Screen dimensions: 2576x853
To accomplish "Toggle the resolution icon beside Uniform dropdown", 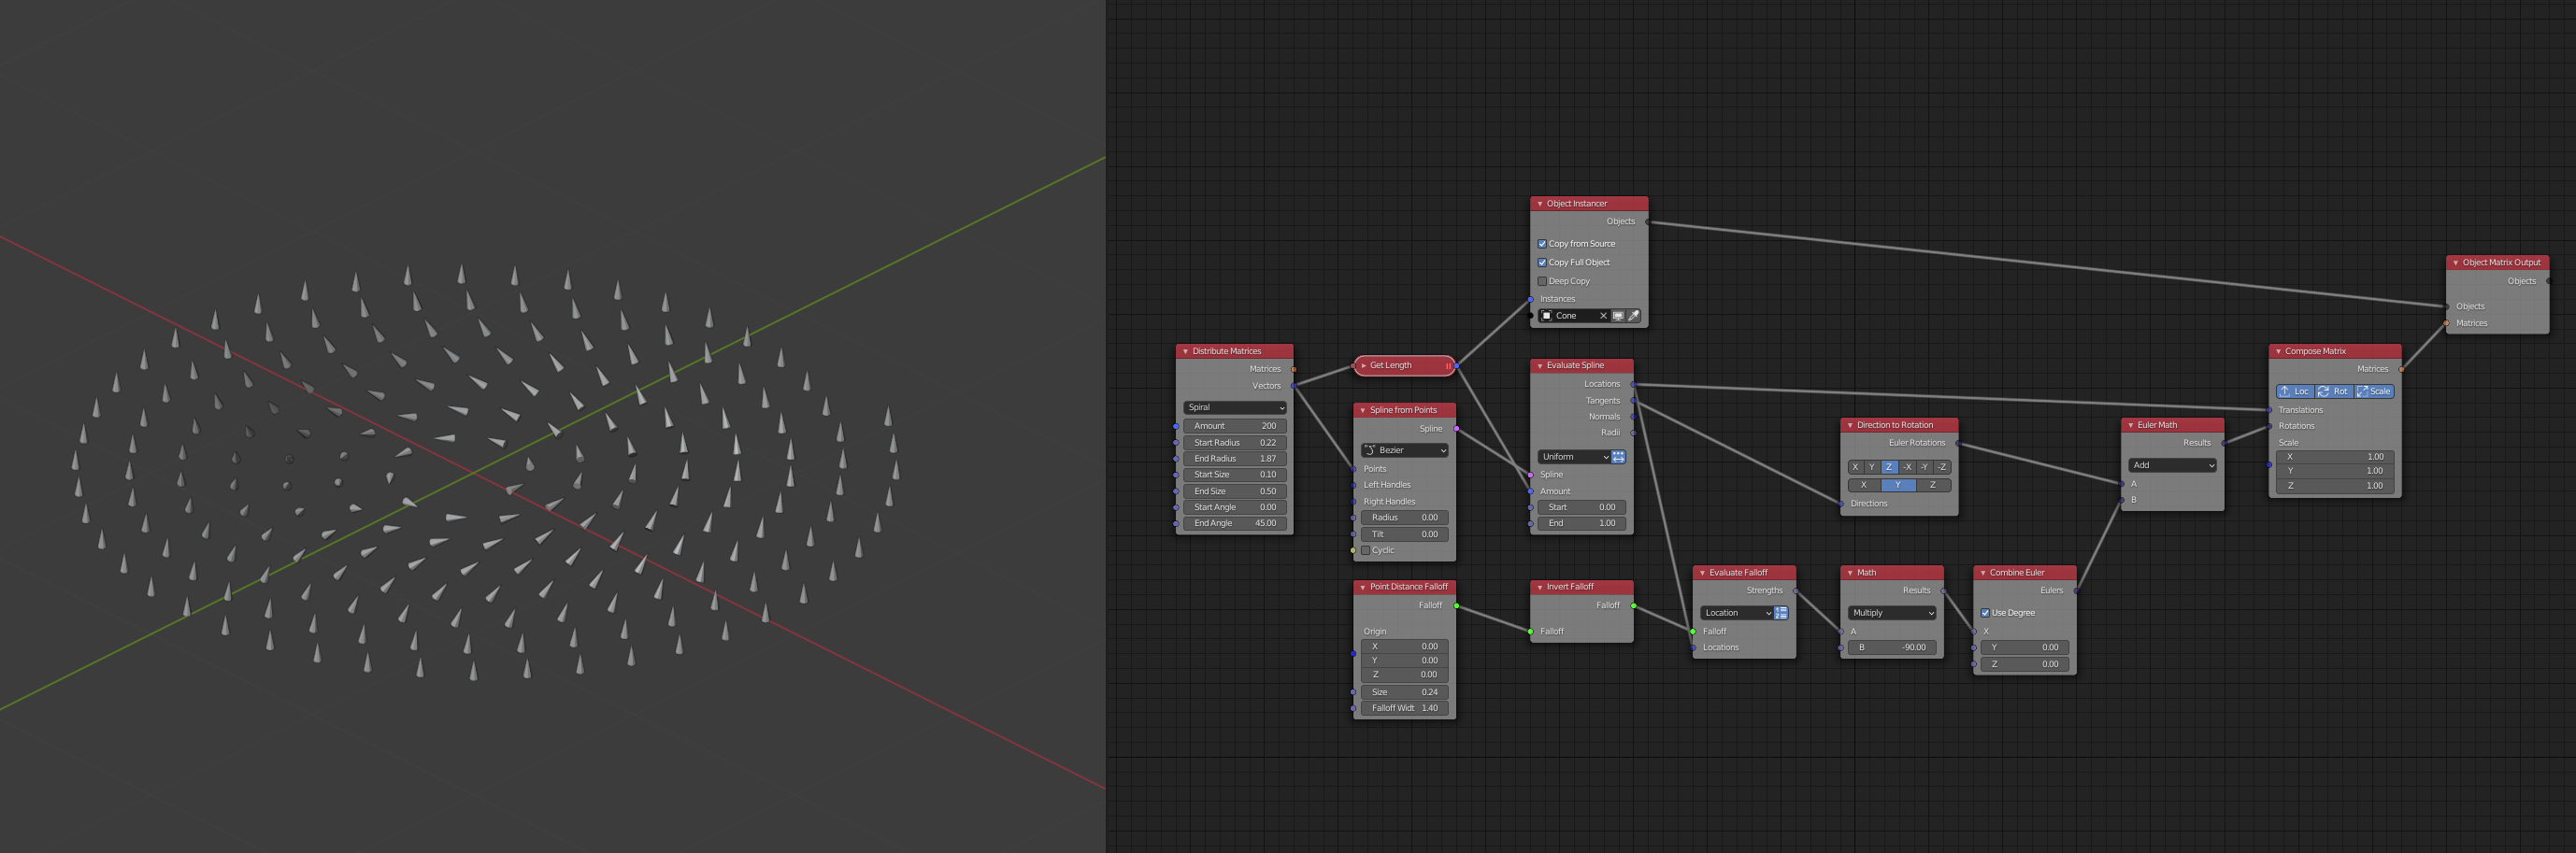I will pyautogui.click(x=1618, y=457).
